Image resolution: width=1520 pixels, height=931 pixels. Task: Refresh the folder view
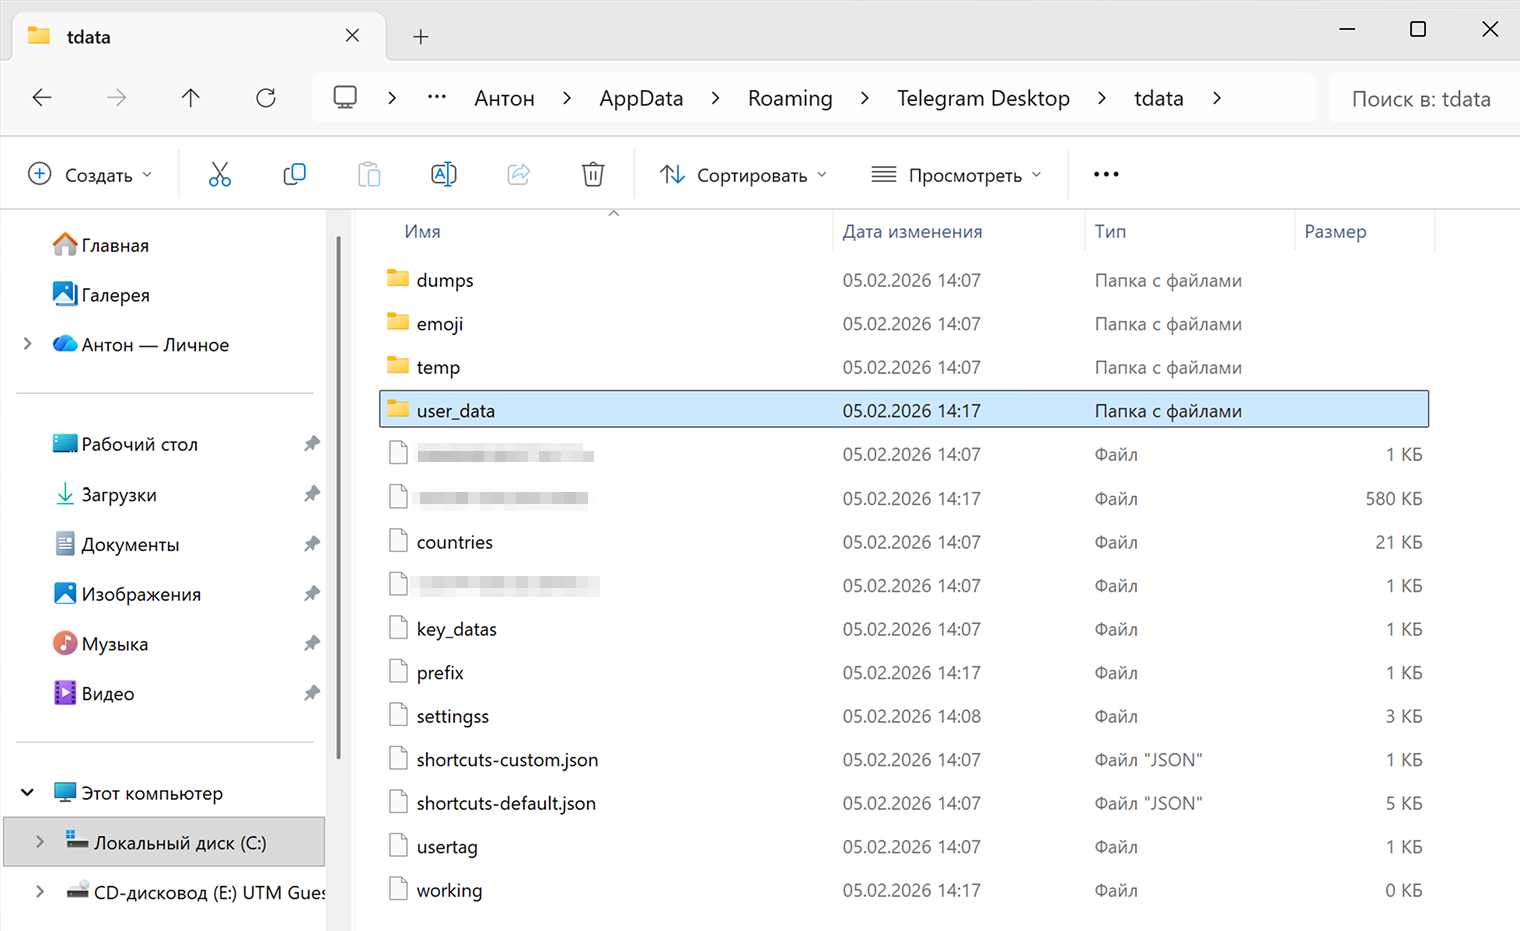click(265, 97)
